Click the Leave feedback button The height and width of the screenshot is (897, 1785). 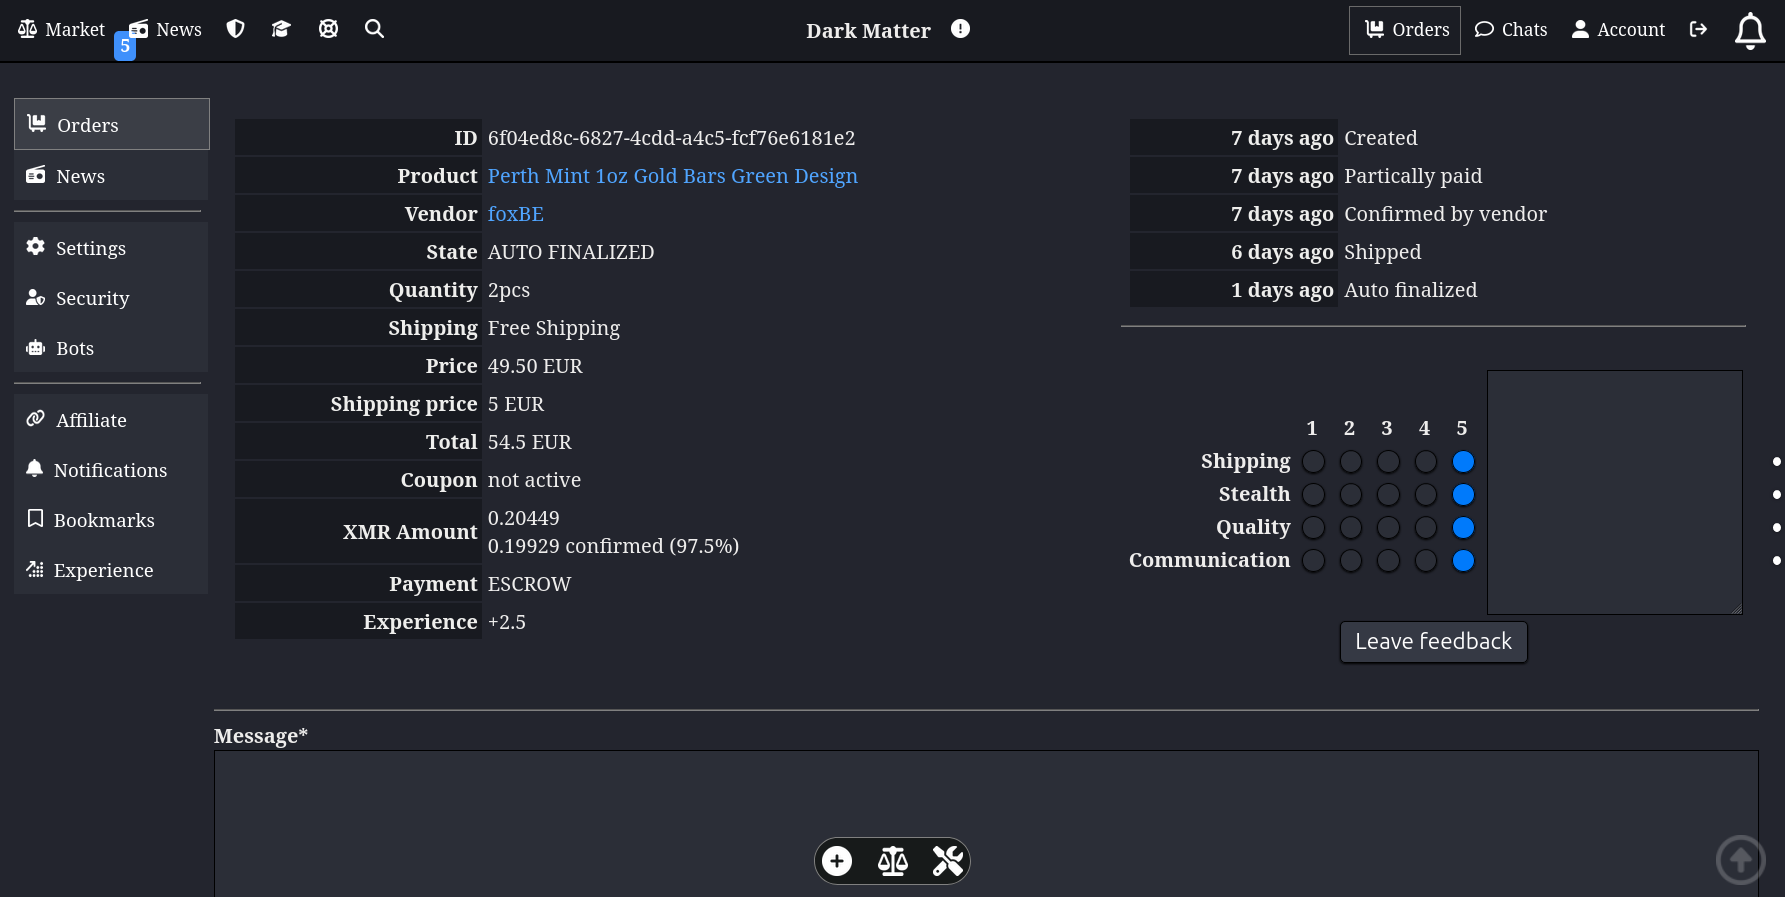1433,642
